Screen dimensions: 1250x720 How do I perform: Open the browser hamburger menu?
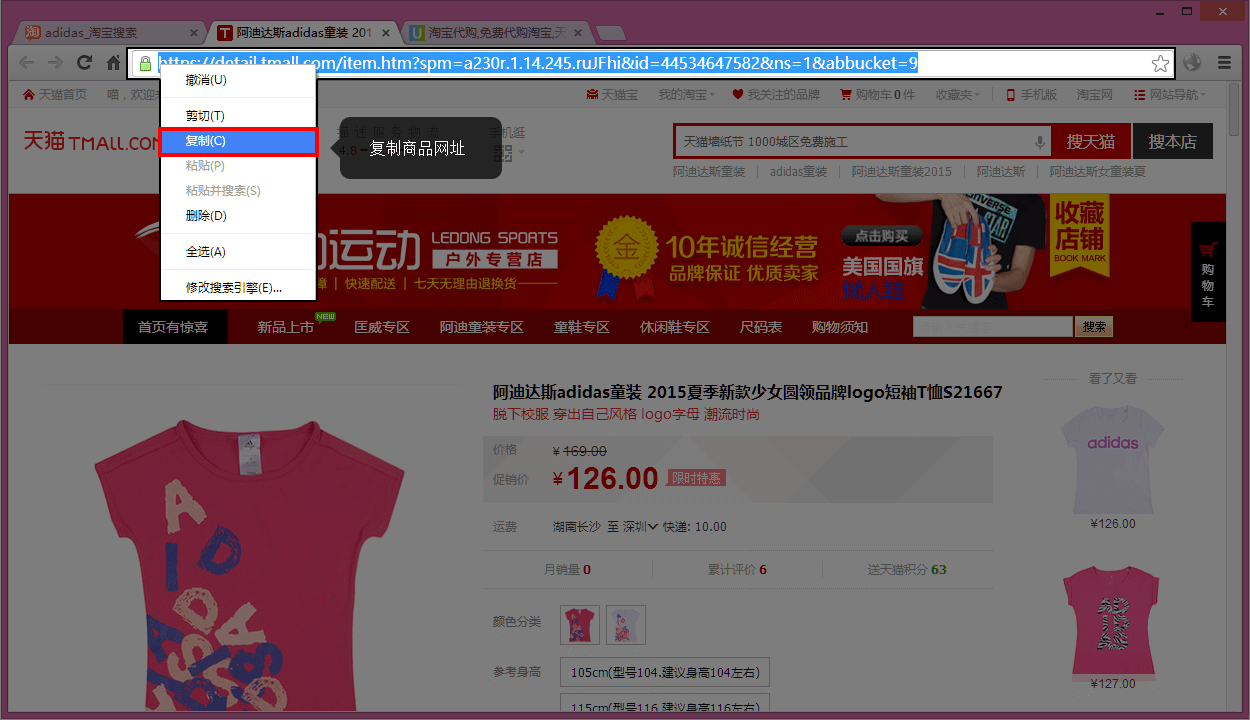(x=1224, y=63)
